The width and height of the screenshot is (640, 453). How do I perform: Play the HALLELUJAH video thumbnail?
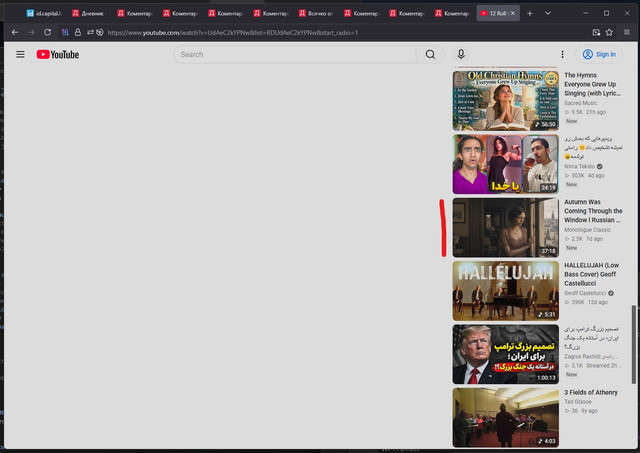pyautogui.click(x=505, y=291)
